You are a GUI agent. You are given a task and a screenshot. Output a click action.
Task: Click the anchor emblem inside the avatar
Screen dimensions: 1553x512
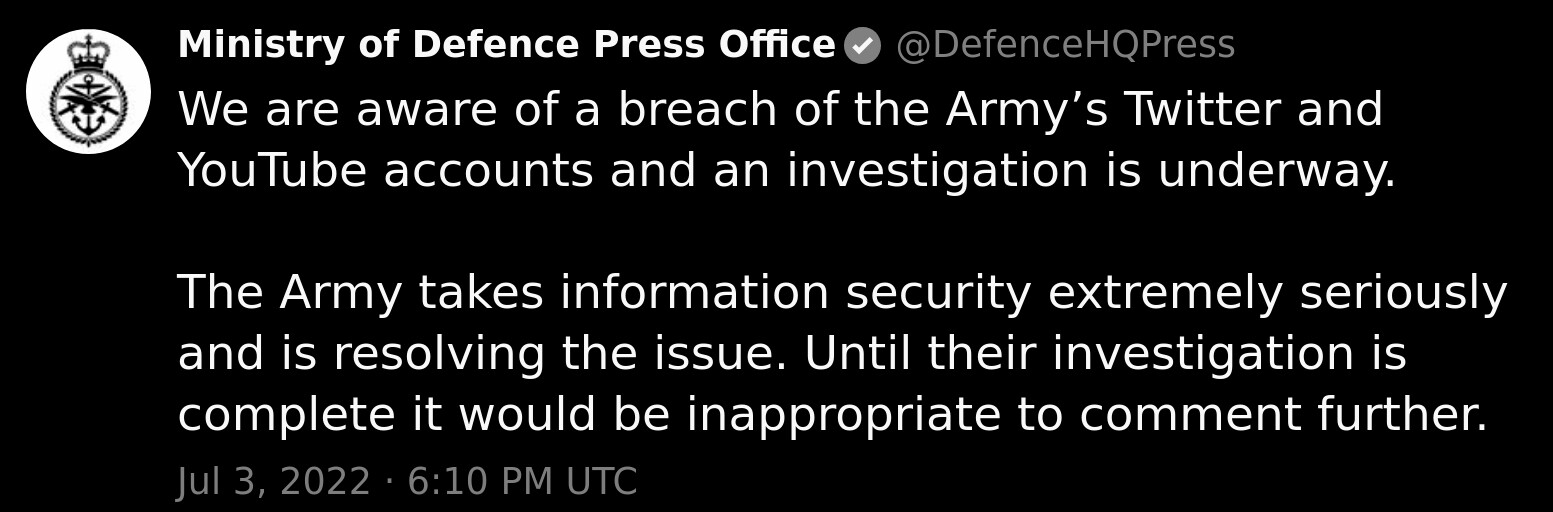click(x=88, y=108)
